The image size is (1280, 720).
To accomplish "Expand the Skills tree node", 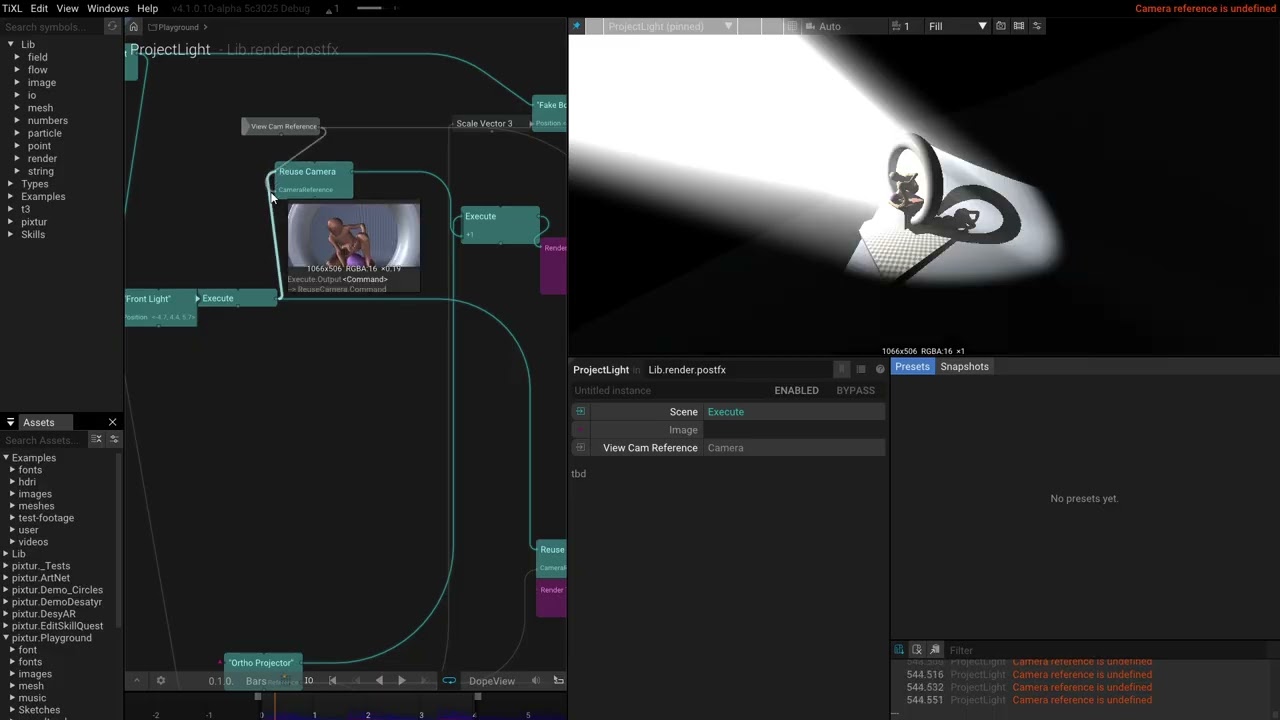I will (11, 234).
